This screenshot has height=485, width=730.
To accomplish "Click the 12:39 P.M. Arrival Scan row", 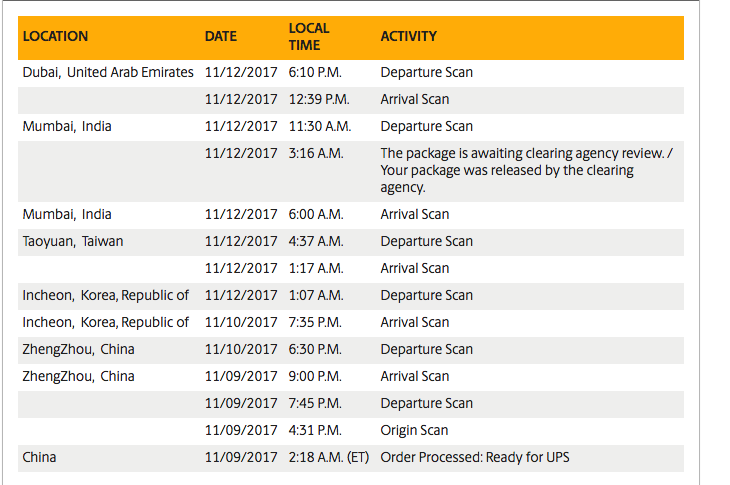I will tap(351, 100).
